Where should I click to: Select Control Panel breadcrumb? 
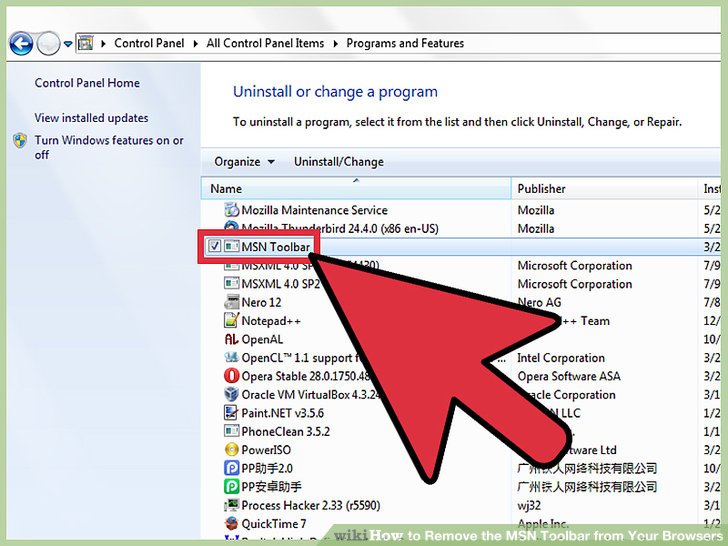coord(149,43)
